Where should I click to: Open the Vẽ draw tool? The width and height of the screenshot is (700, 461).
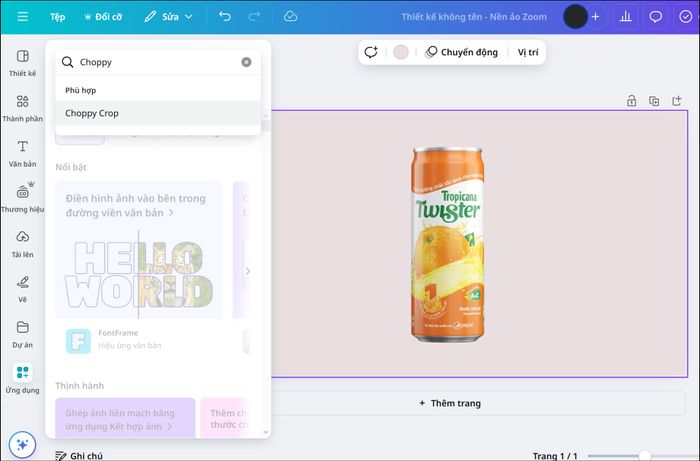tap(22, 289)
